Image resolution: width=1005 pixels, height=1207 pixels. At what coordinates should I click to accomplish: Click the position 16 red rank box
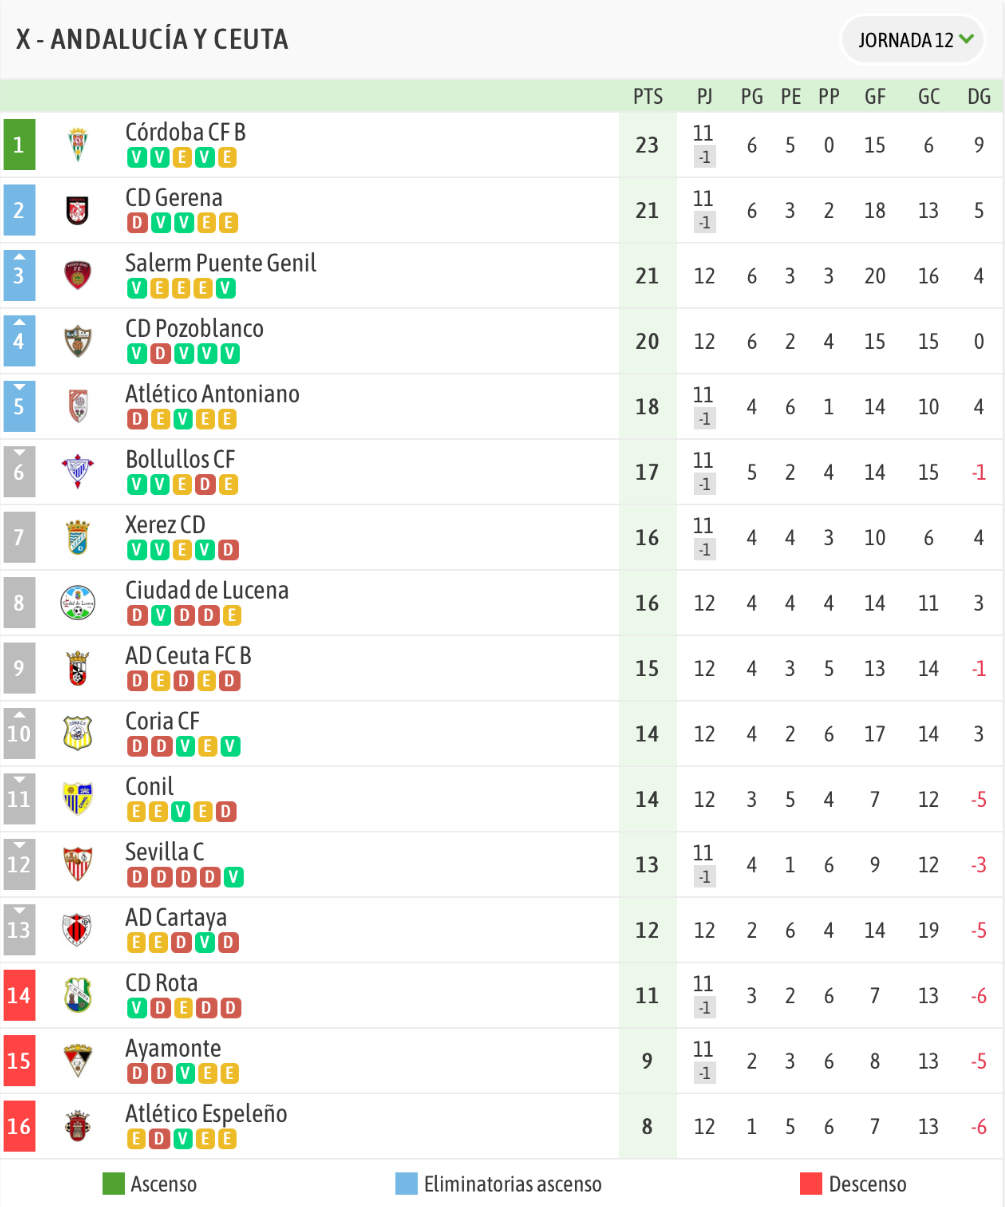point(19,1126)
